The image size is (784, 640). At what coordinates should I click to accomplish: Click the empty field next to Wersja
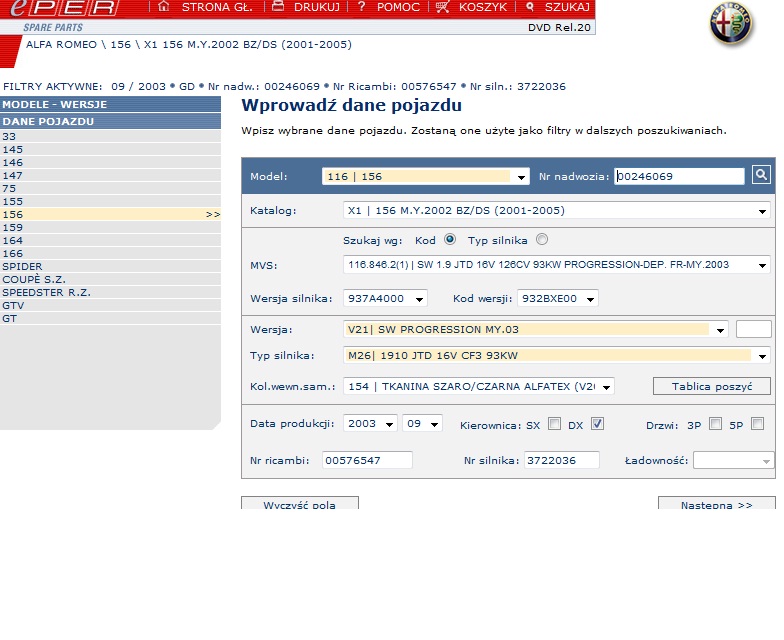(754, 330)
